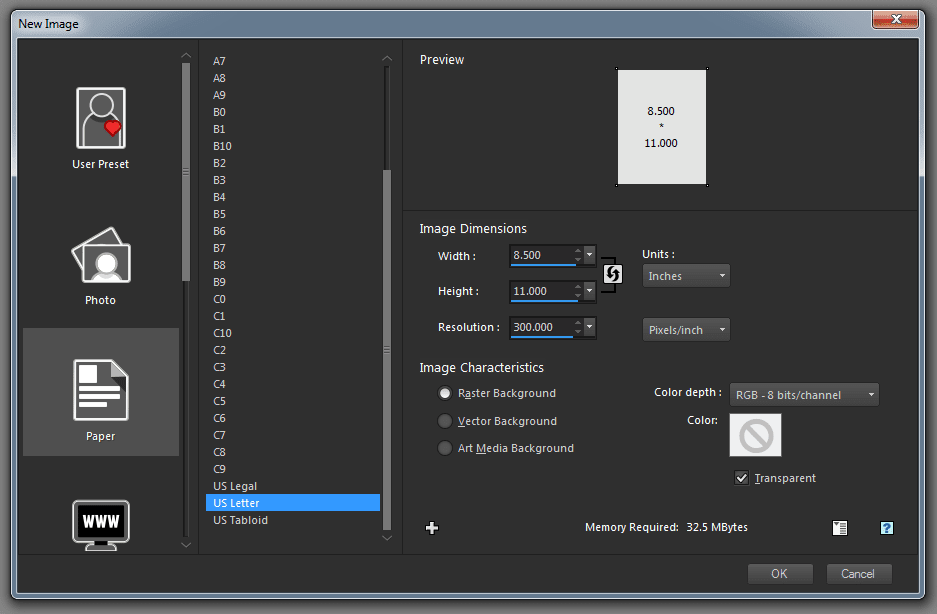Uncheck the Transparent checkbox

click(741, 478)
